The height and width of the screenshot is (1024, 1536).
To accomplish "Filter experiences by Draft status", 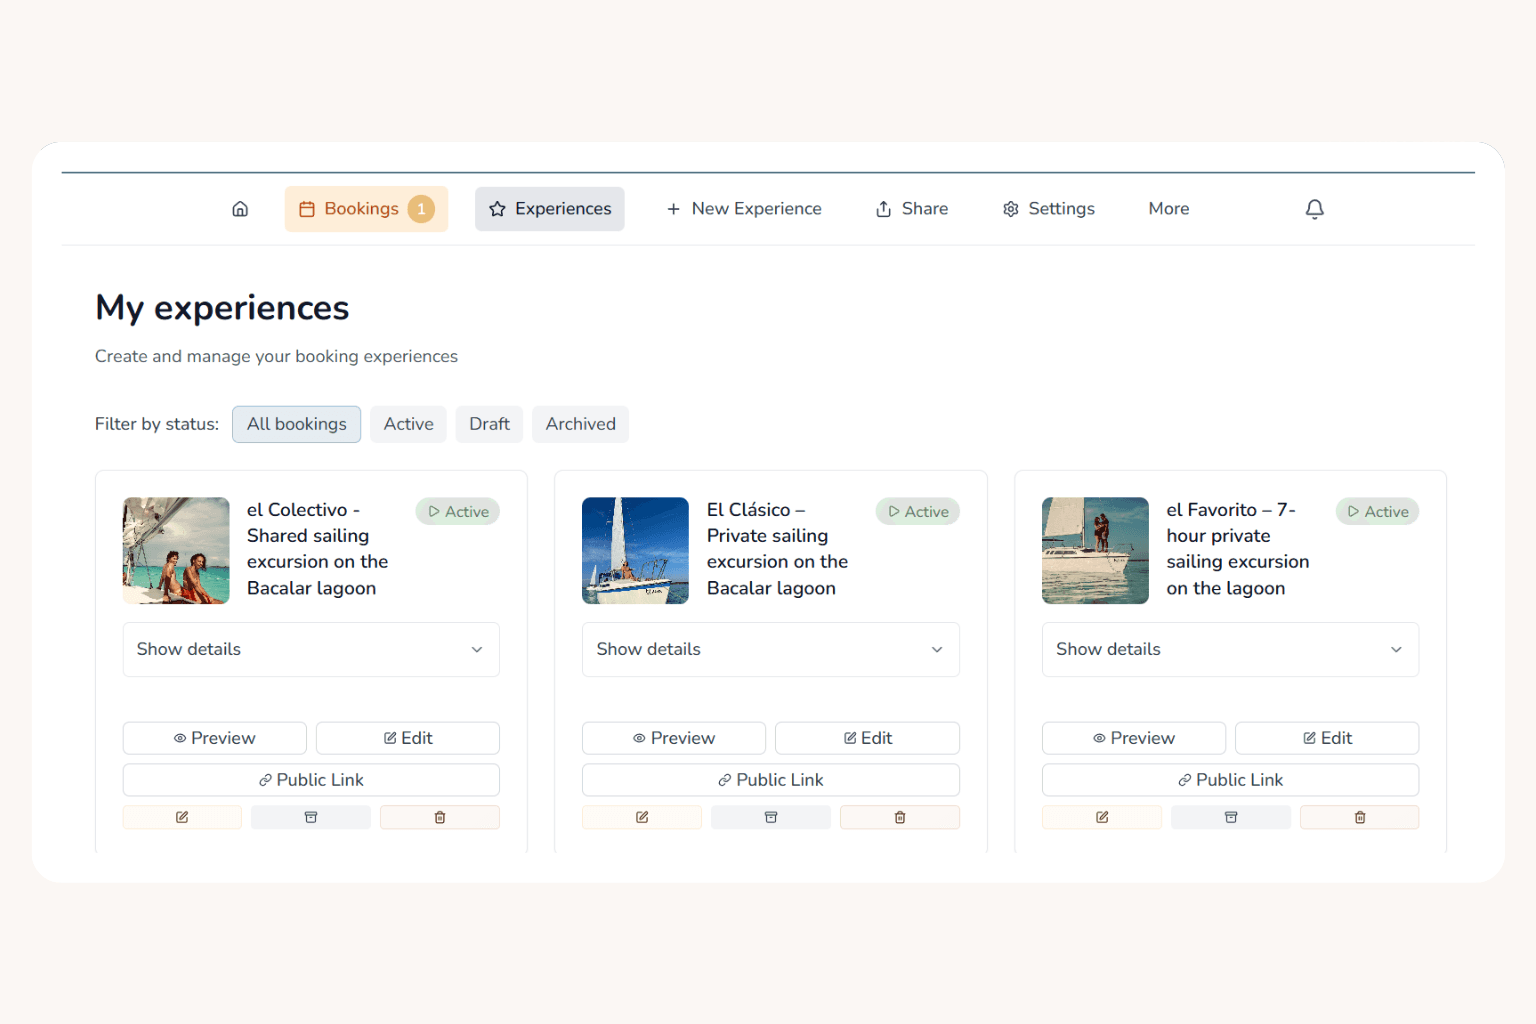I will tap(489, 424).
